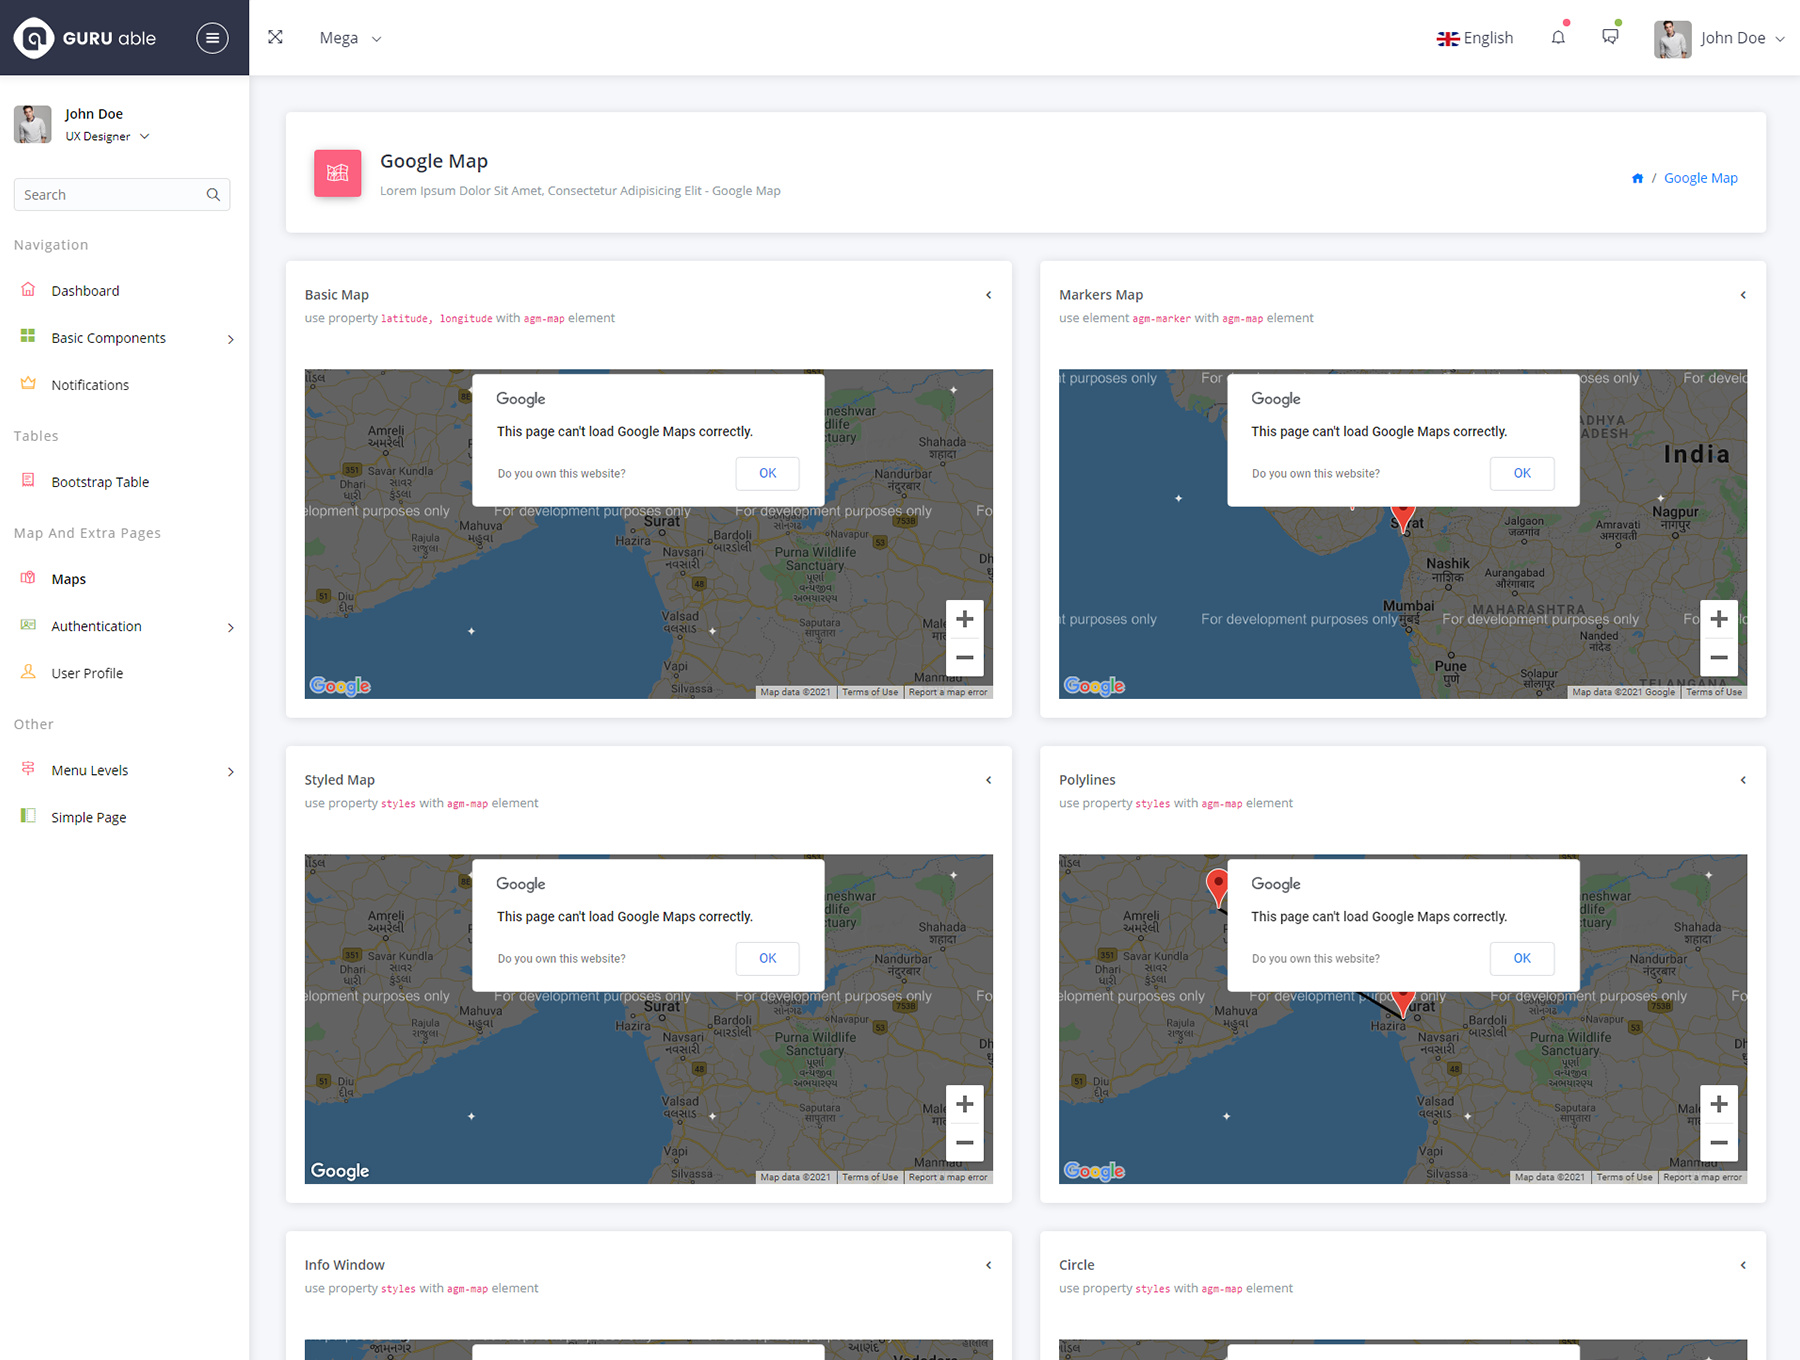Image resolution: width=1800 pixels, height=1360 pixels.
Task: Open the chat messages icon
Action: point(1610,37)
